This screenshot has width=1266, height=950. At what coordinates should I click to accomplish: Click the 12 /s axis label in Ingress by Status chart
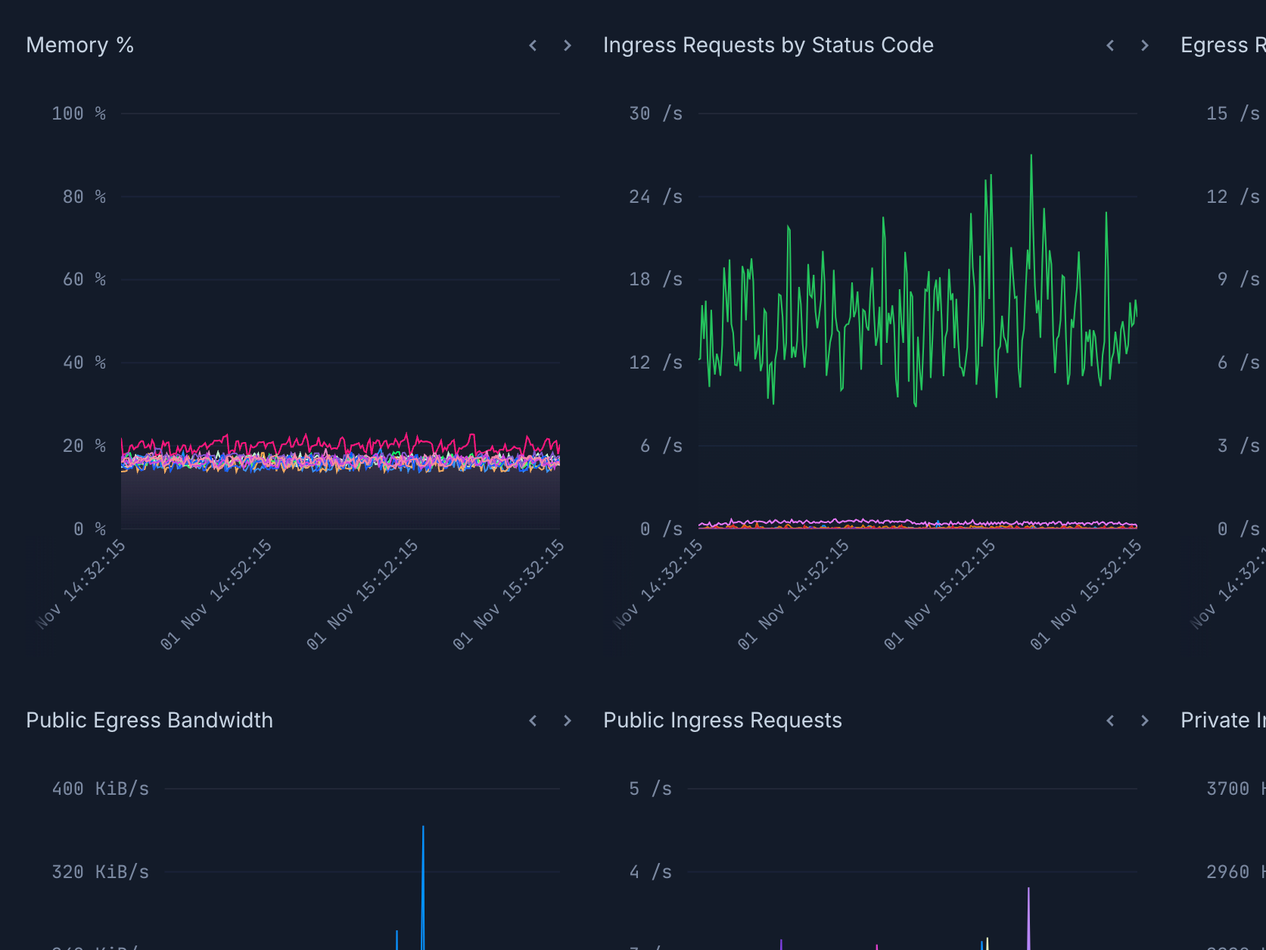[x=656, y=362]
